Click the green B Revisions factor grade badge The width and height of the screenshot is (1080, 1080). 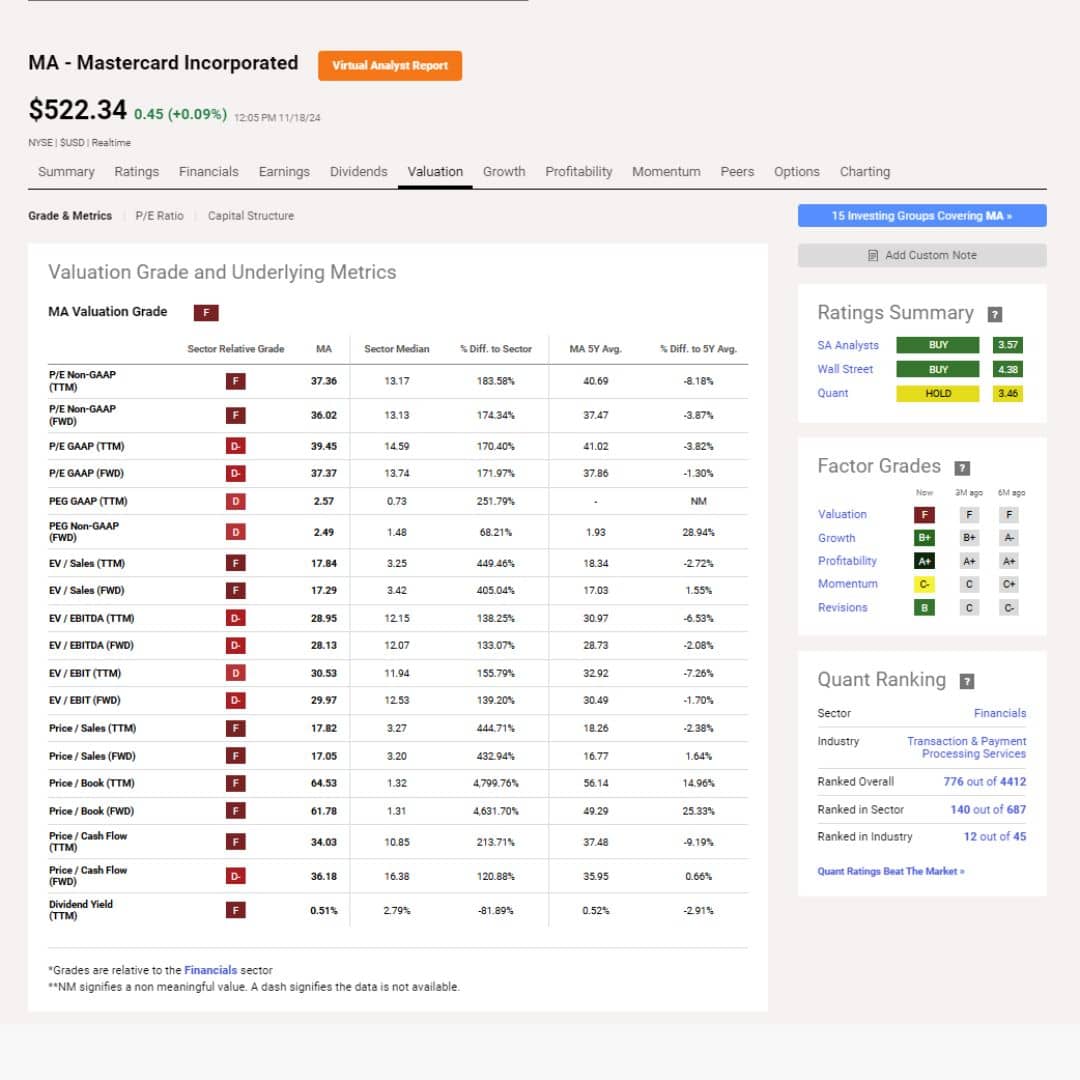(x=924, y=608)
